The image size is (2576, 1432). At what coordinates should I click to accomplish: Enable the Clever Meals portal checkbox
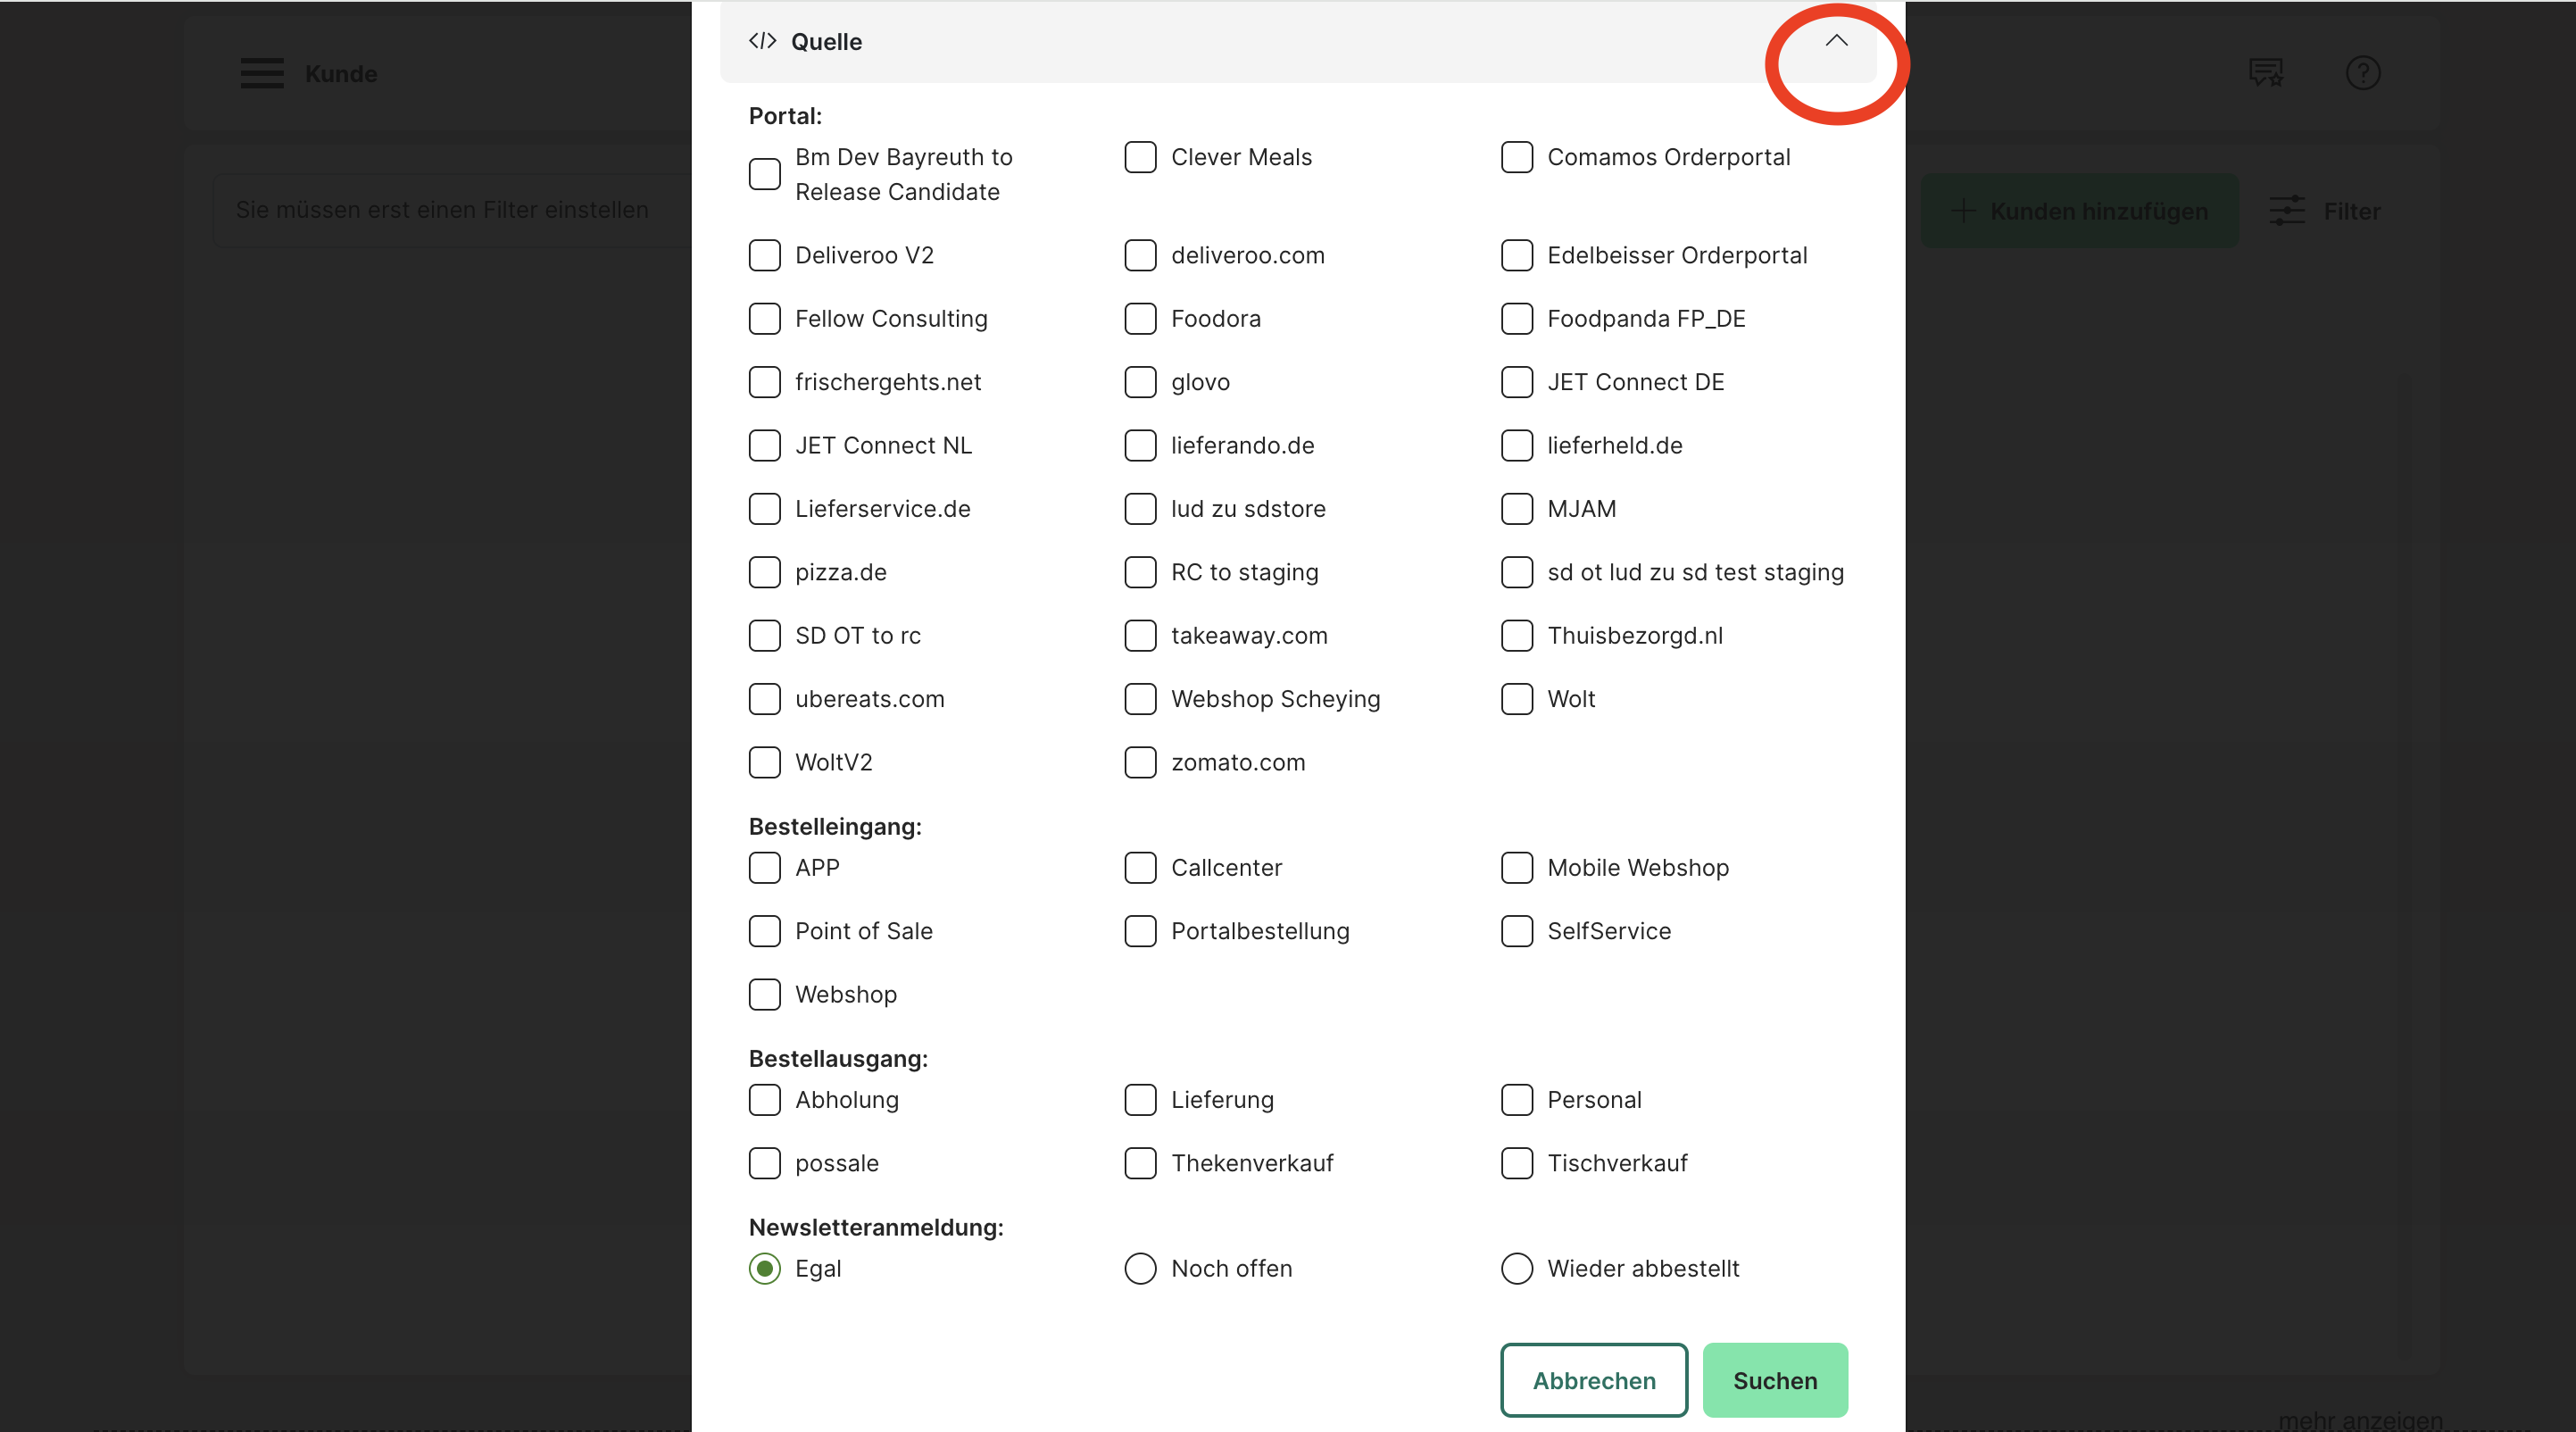pos(1140,157)
